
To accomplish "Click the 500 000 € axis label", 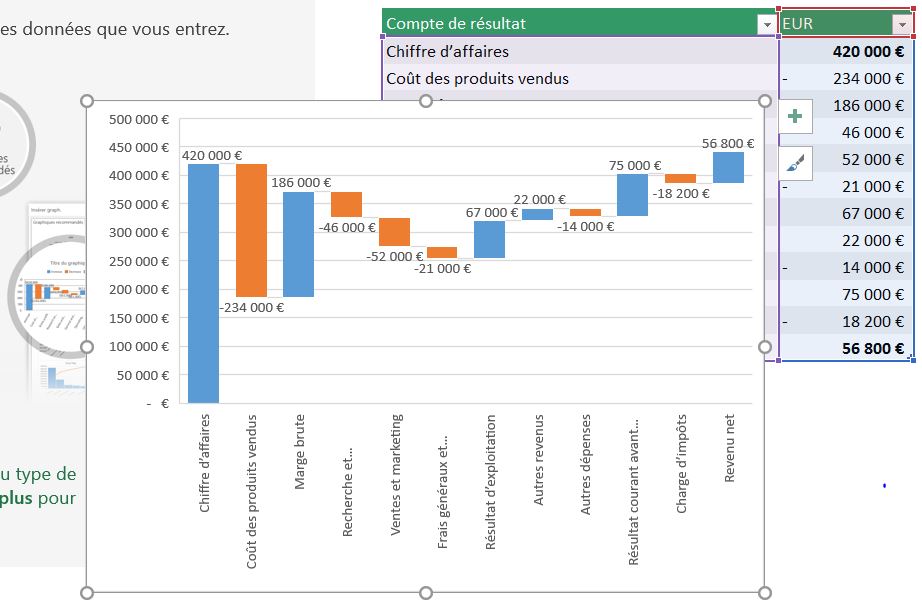I will pyautogui.click(x=139, y=120).
